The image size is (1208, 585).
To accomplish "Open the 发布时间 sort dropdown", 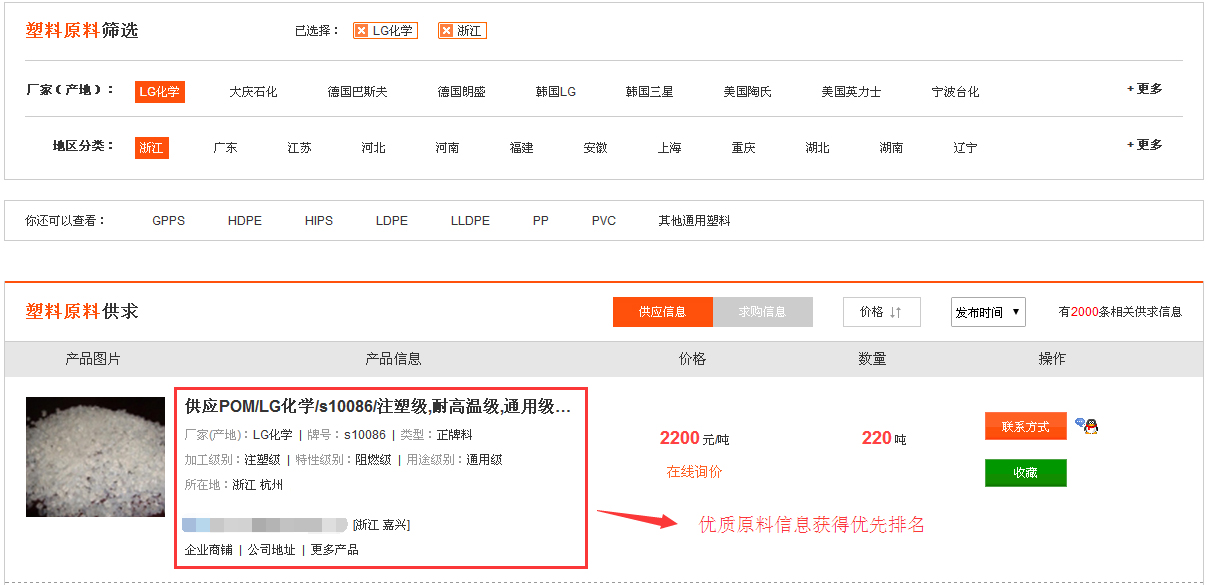I will click(x=988, y=312).
